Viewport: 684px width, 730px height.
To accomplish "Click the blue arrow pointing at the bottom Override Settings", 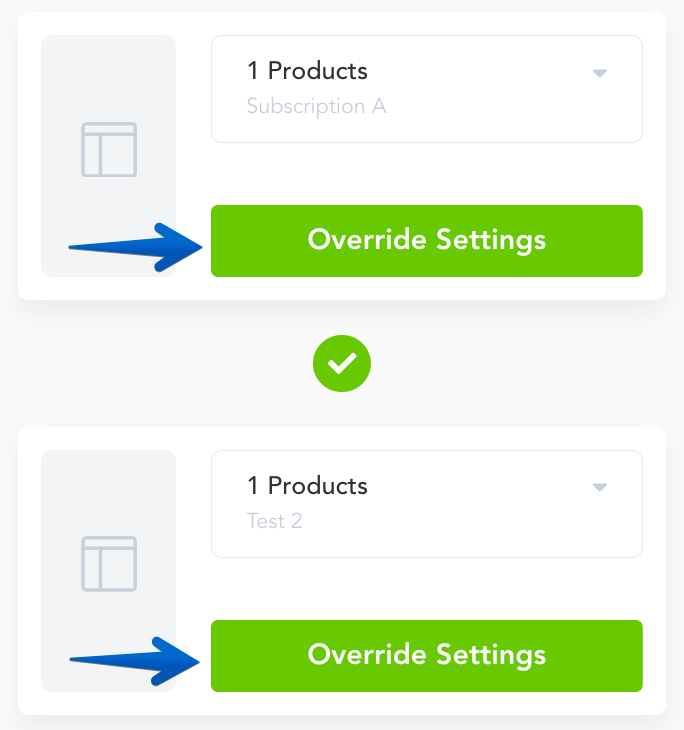I will click(135, 661).
